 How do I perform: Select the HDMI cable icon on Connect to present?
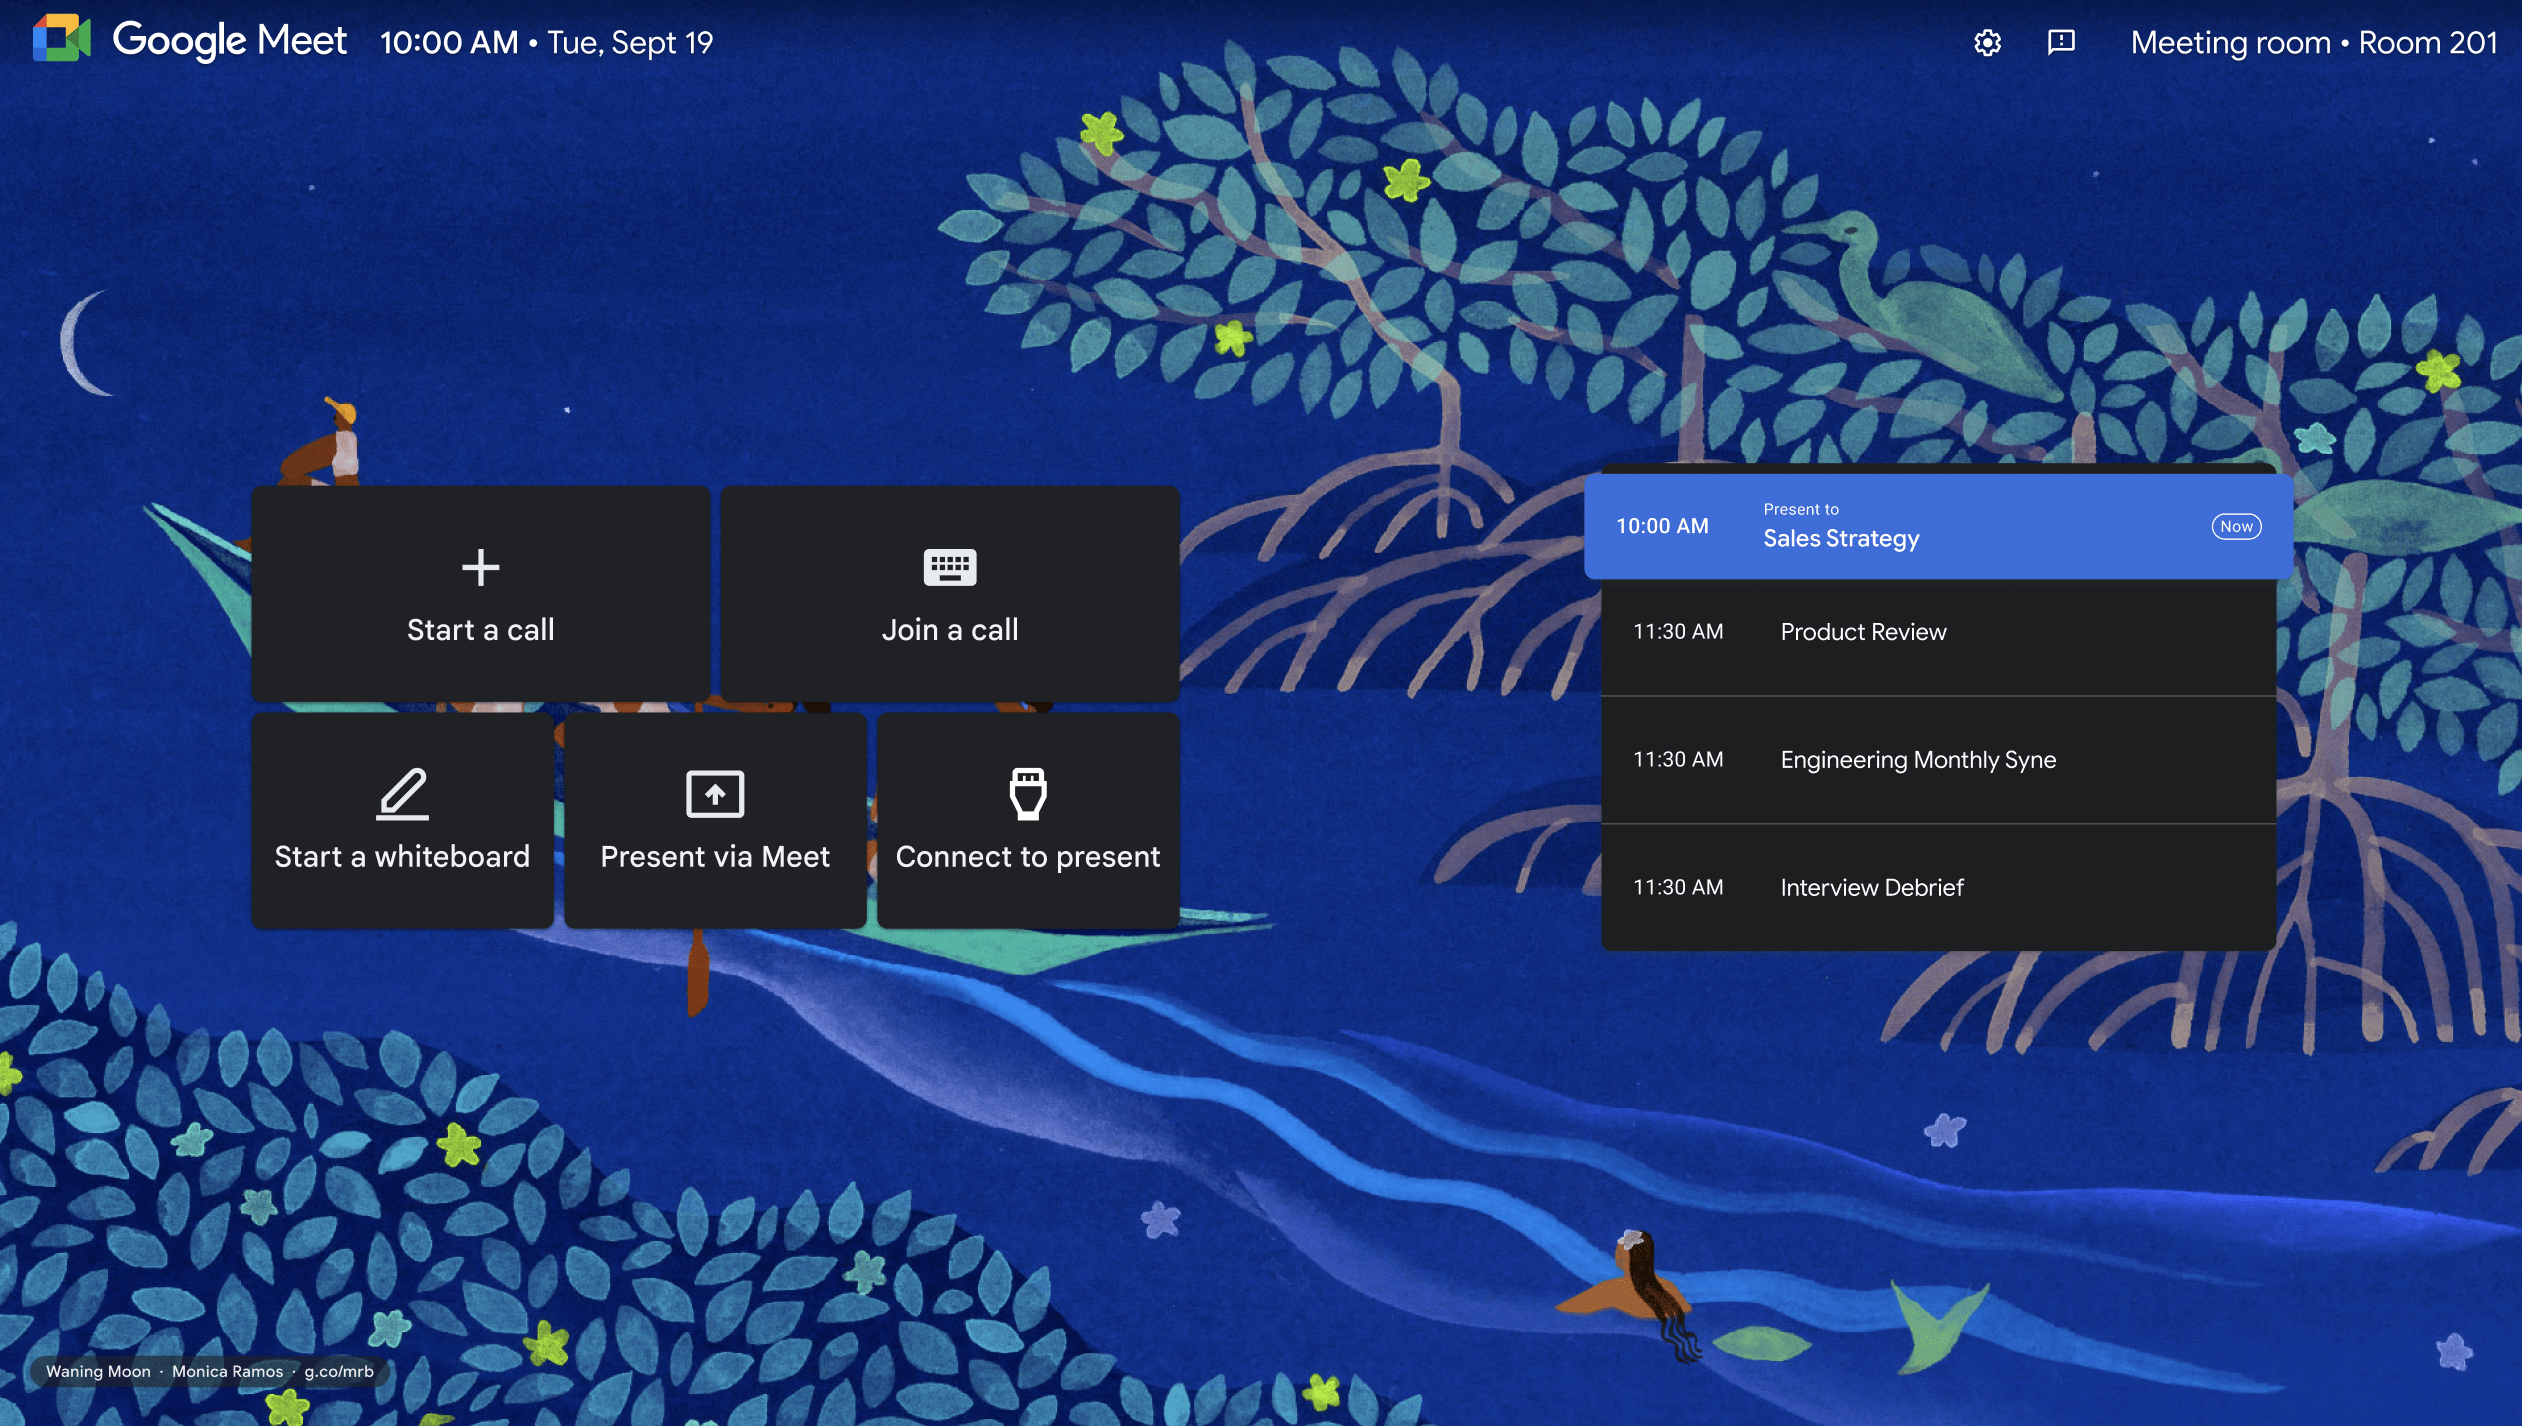[1028, 793]
